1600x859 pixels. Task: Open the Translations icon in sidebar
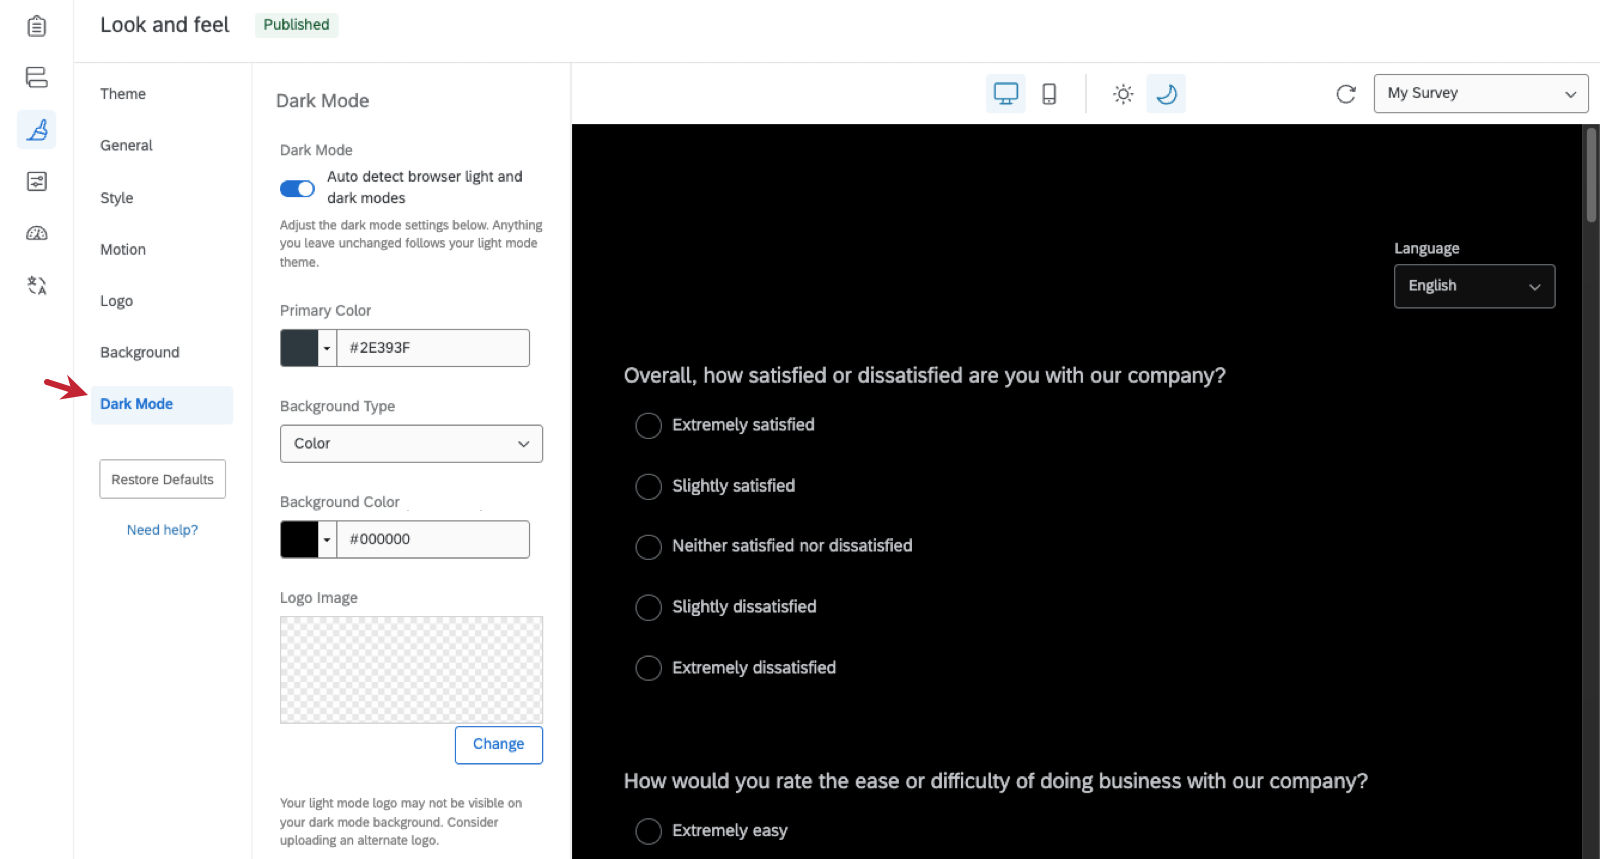[37, 285]
